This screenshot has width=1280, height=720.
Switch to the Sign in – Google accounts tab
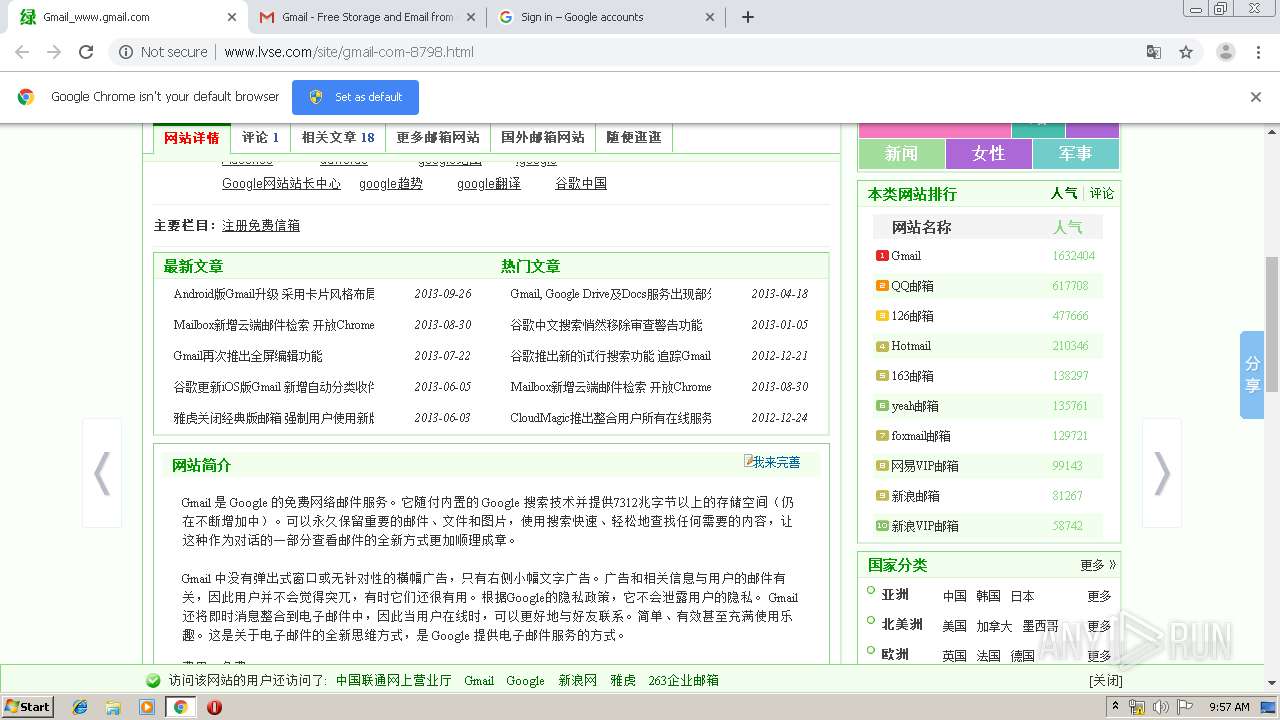(606, 17)
